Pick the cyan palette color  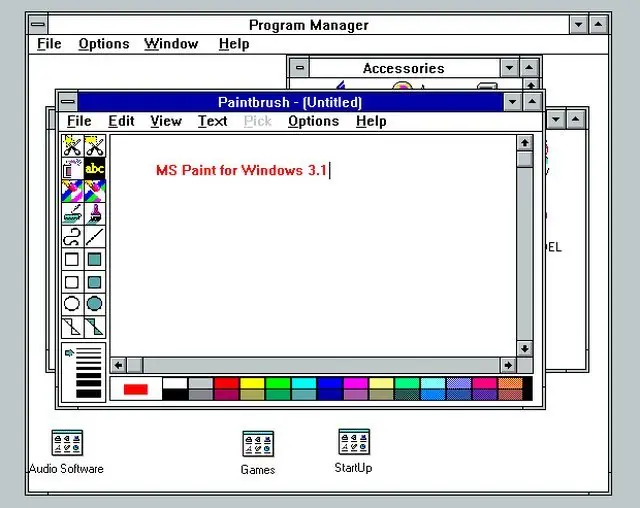pos(304,383)
